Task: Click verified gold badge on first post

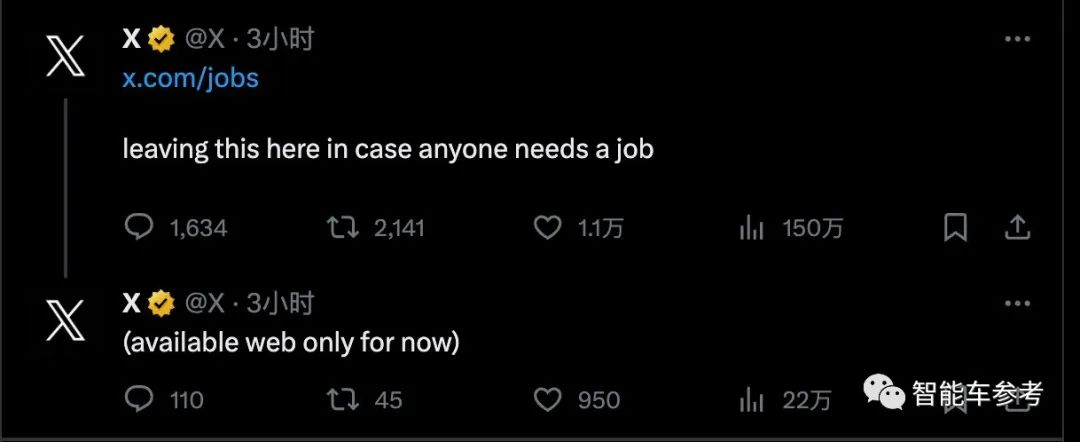Action: [x=161, y=40]
